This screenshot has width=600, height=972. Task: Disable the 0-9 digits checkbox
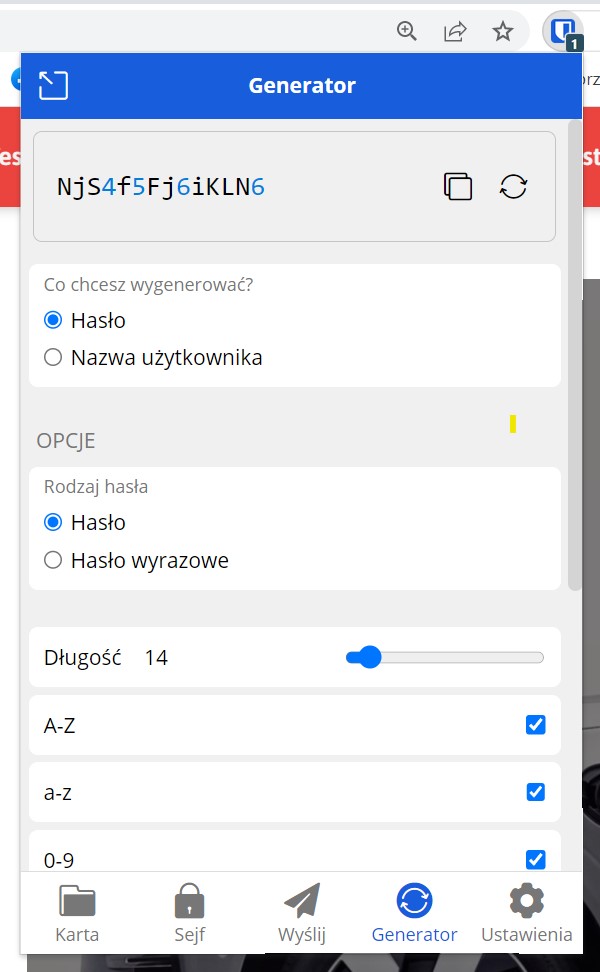[536, 859]
